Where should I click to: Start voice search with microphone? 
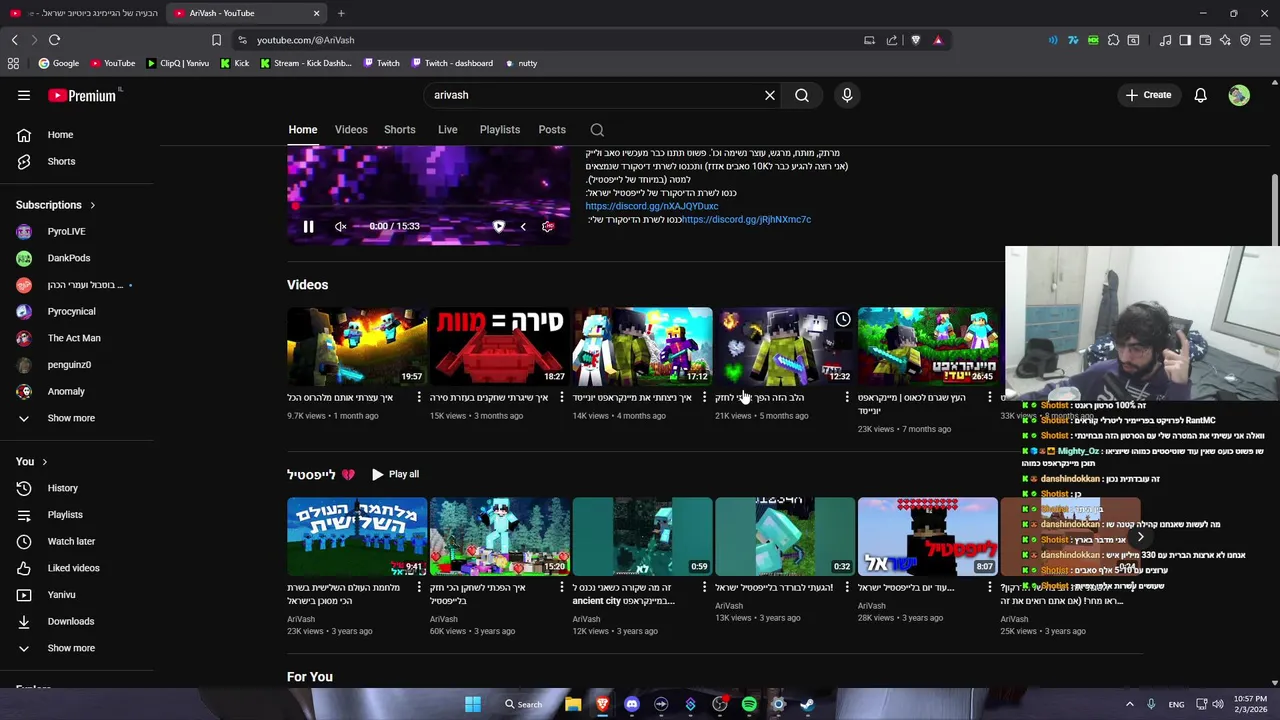847,95
